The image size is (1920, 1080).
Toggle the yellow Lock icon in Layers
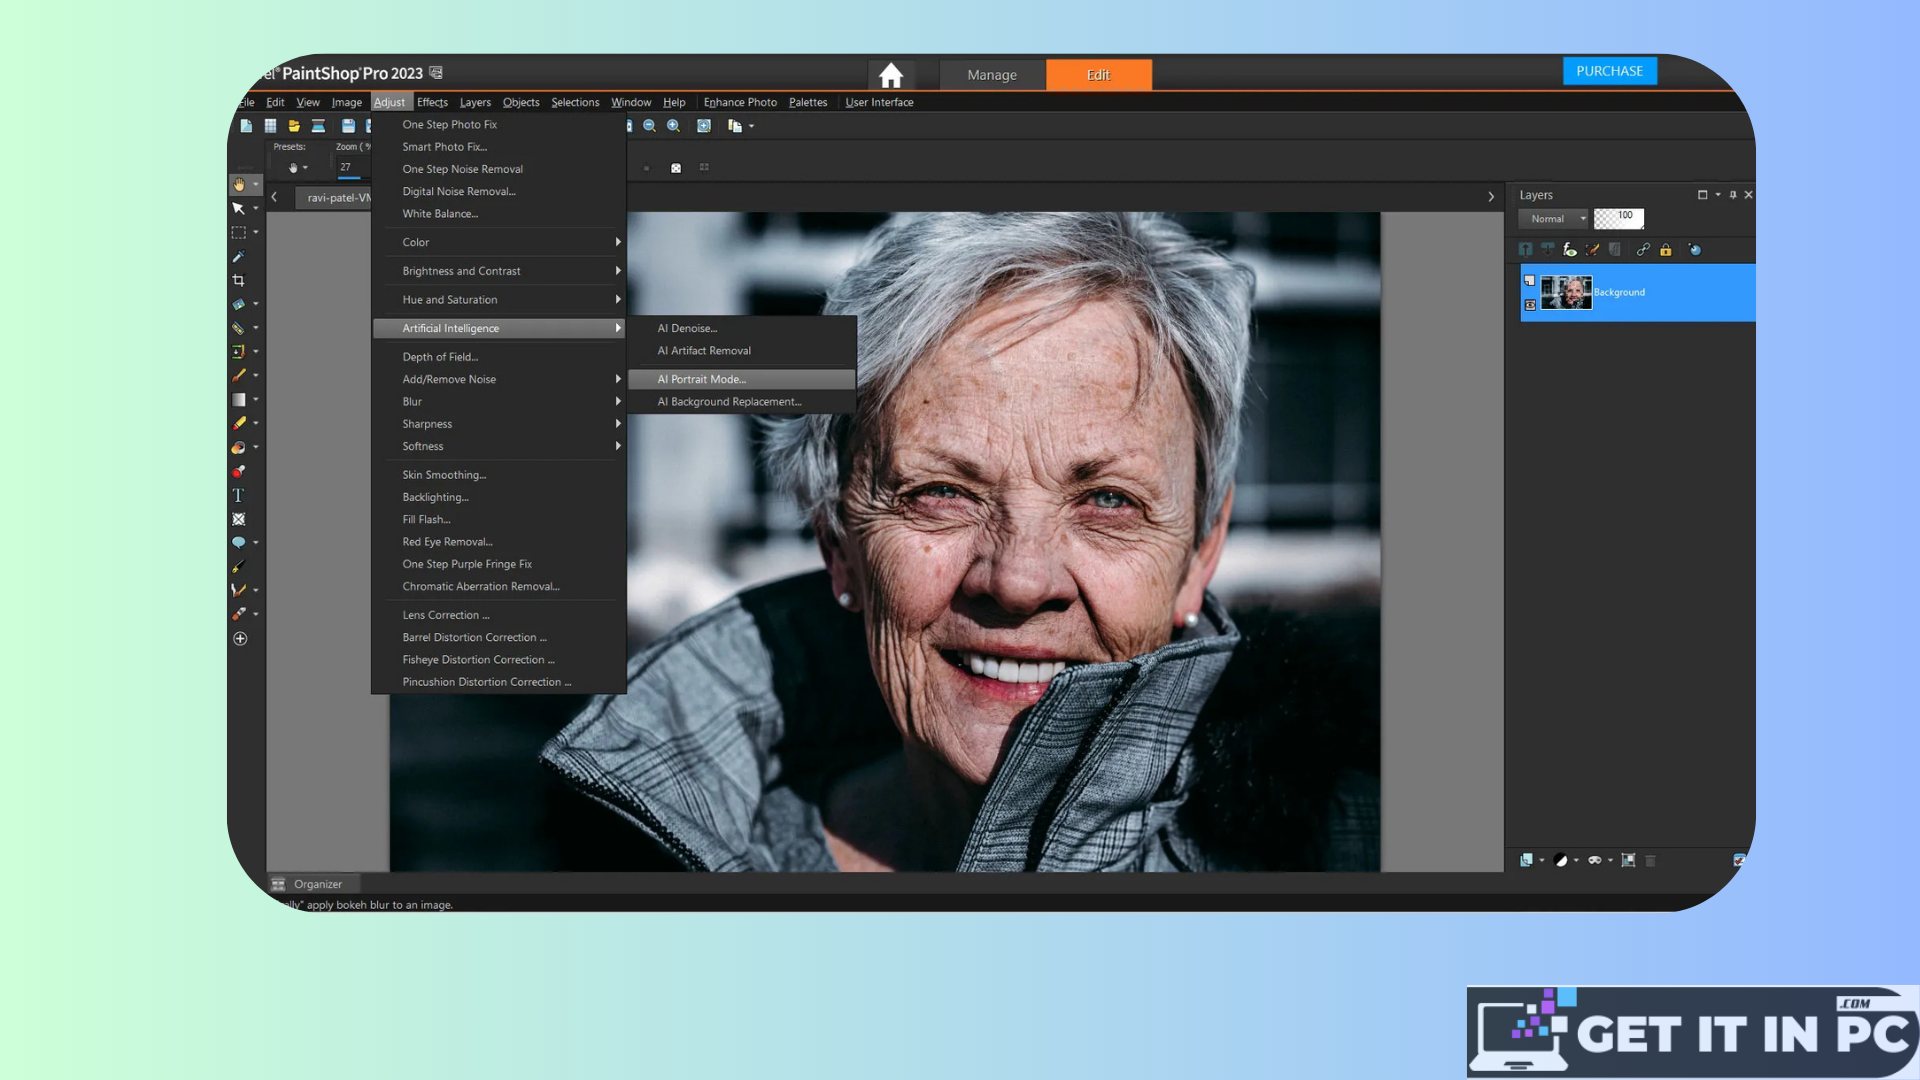(1666, 250)
